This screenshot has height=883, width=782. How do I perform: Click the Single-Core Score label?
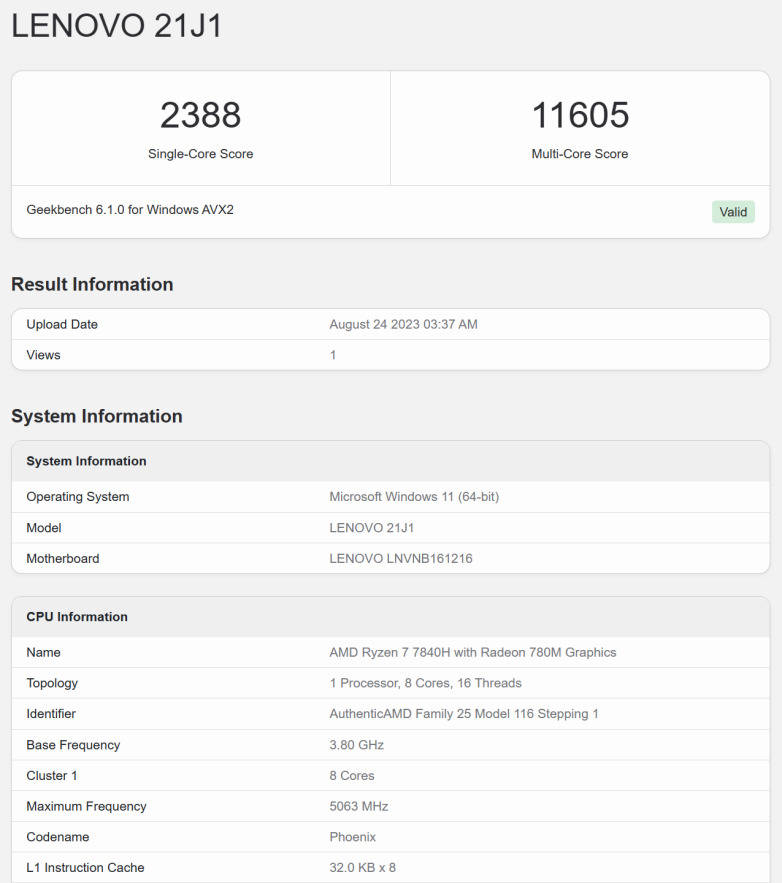click(200, 154)
